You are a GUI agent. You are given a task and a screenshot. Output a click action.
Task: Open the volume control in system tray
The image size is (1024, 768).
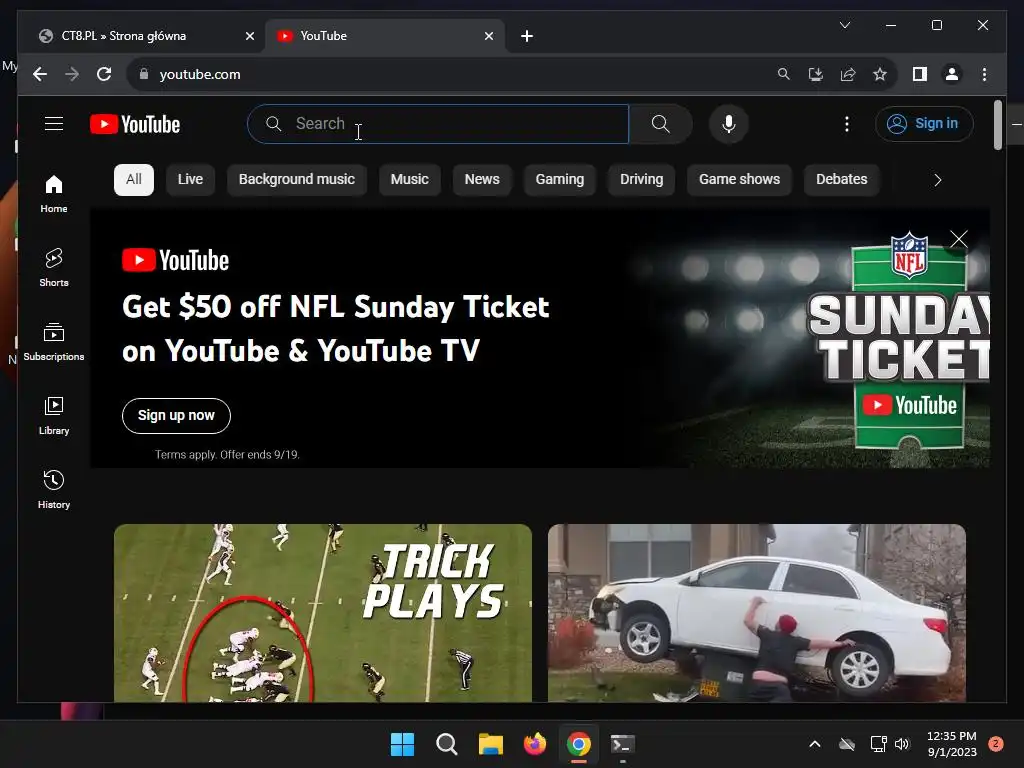pos(902,744)
